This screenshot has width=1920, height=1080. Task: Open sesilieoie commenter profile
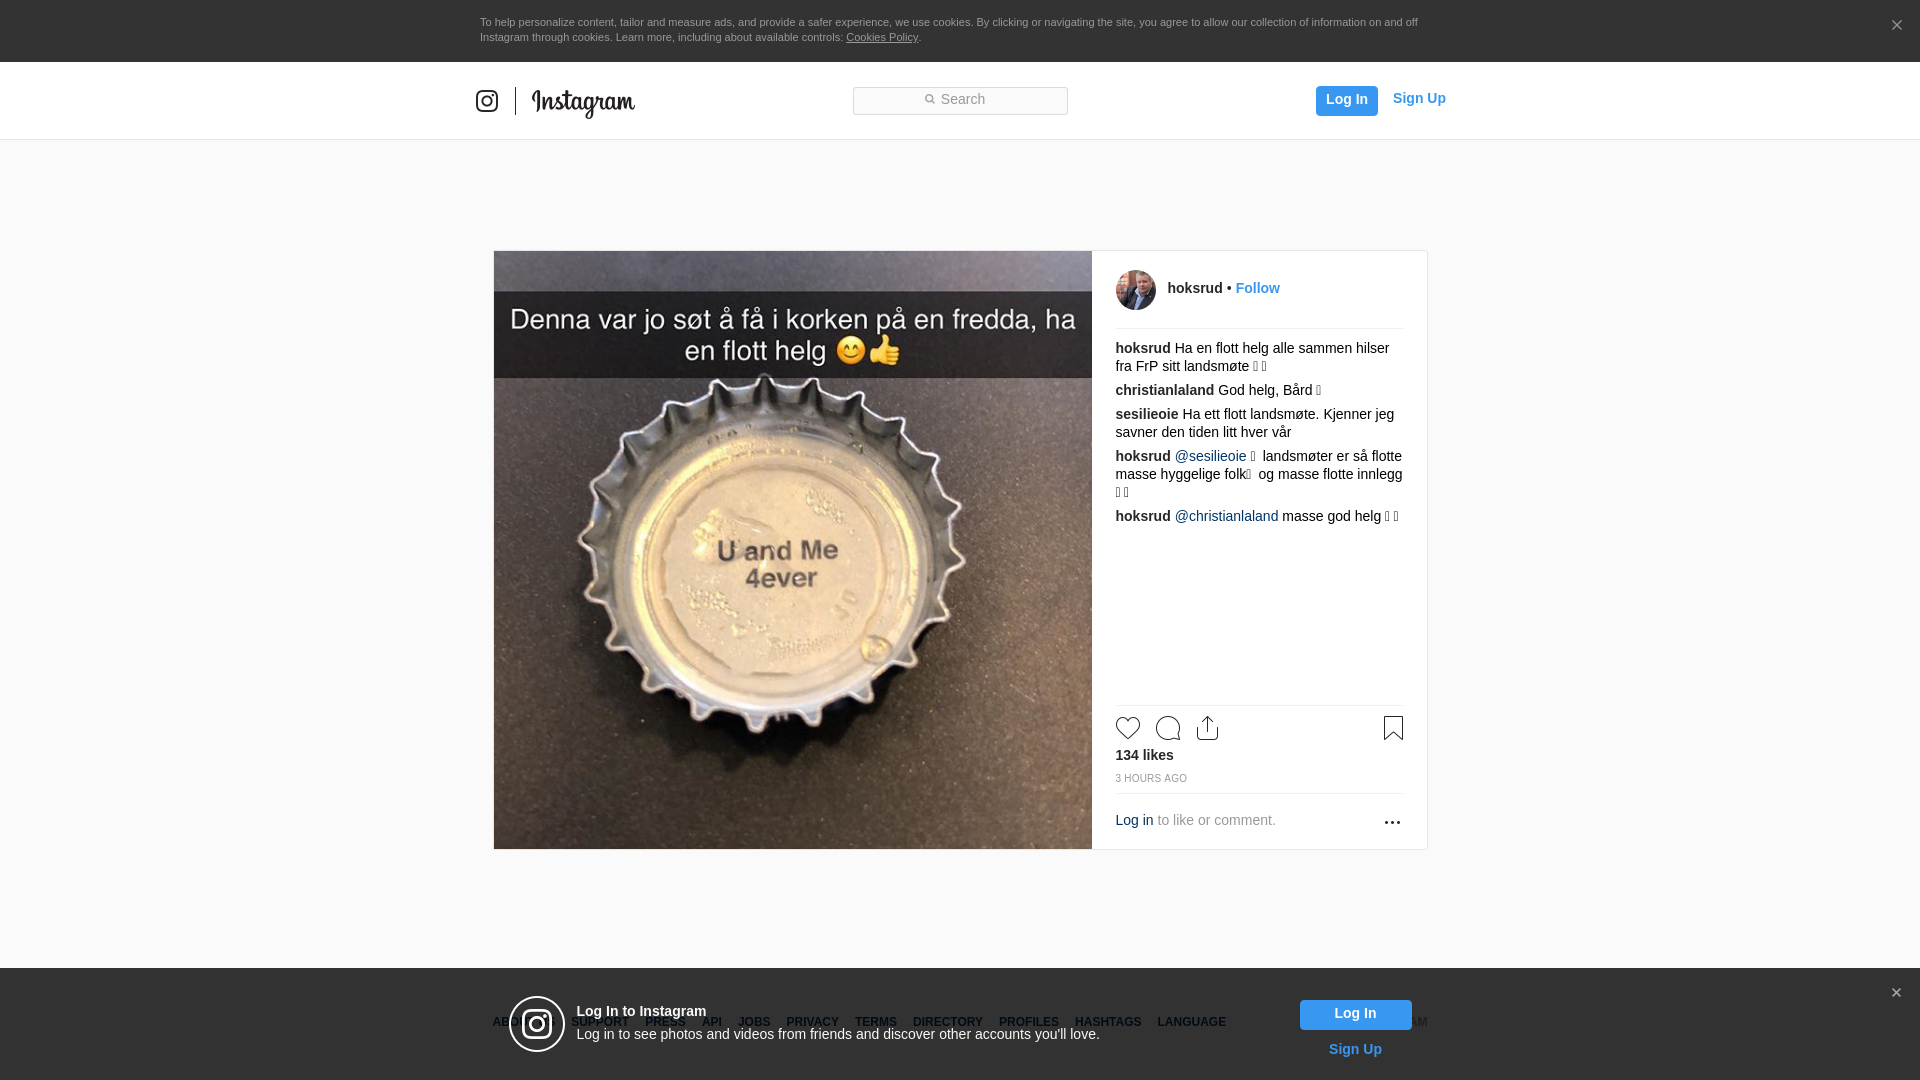pos(1147,414)
